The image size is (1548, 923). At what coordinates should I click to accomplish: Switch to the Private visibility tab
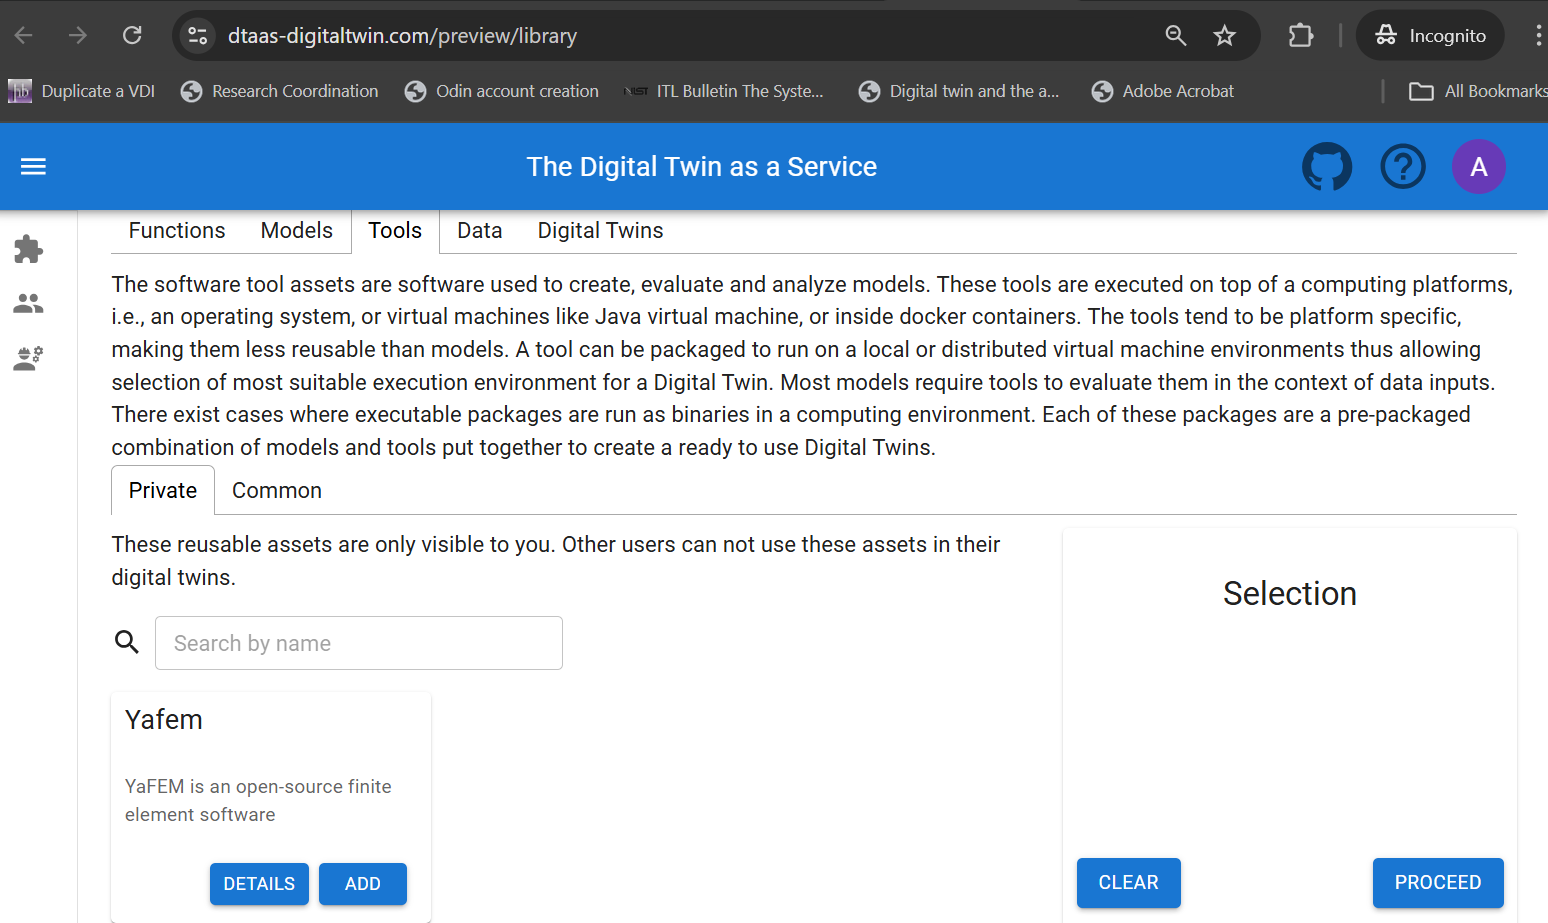tap(162, 490)
